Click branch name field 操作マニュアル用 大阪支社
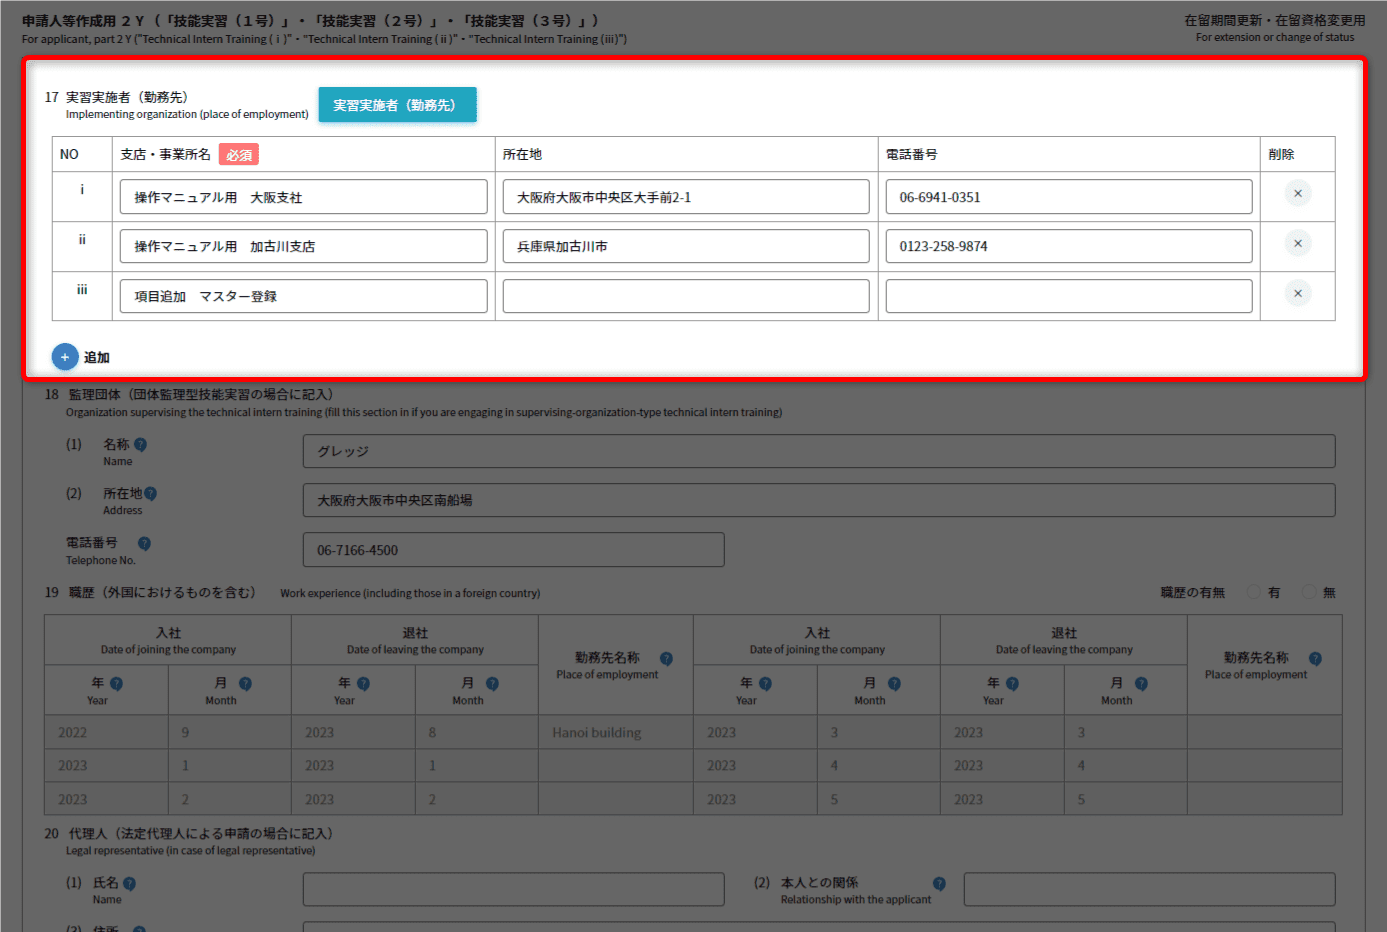Screen dimensions: 1387x932 pos(303,197)
